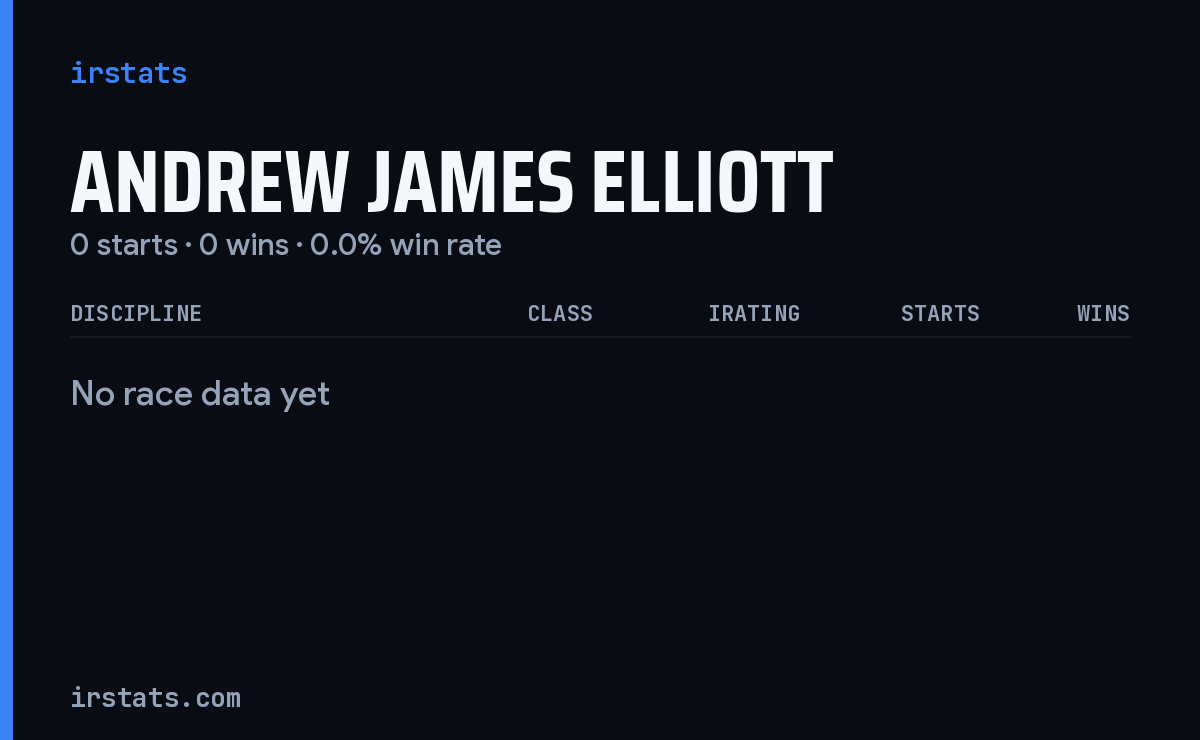Sort by the CLASS column header

pos(560,313)
